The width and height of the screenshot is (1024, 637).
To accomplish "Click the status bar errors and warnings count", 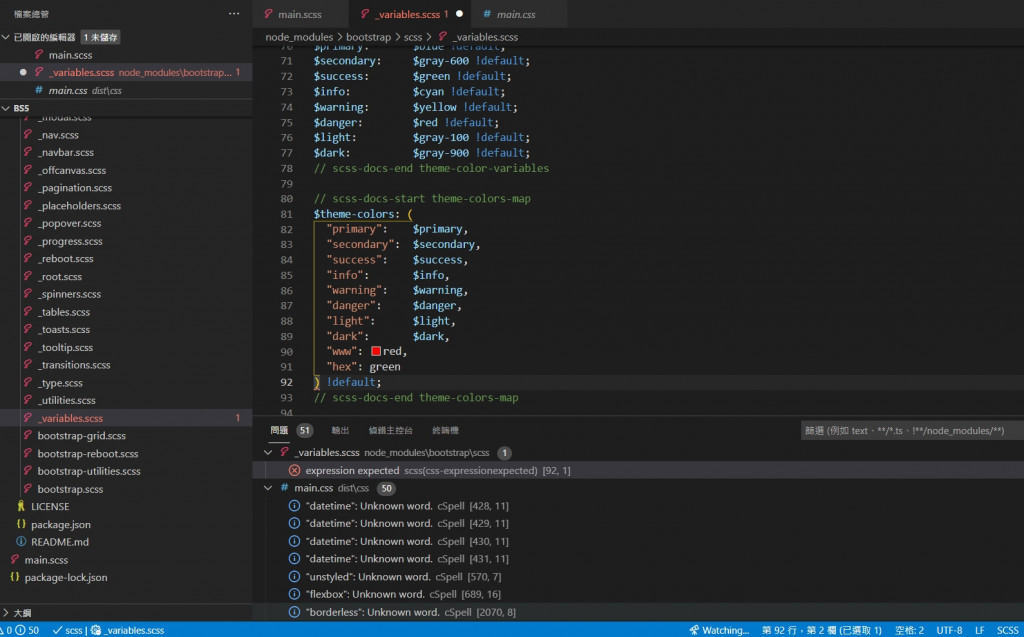I will coord(21,630).
